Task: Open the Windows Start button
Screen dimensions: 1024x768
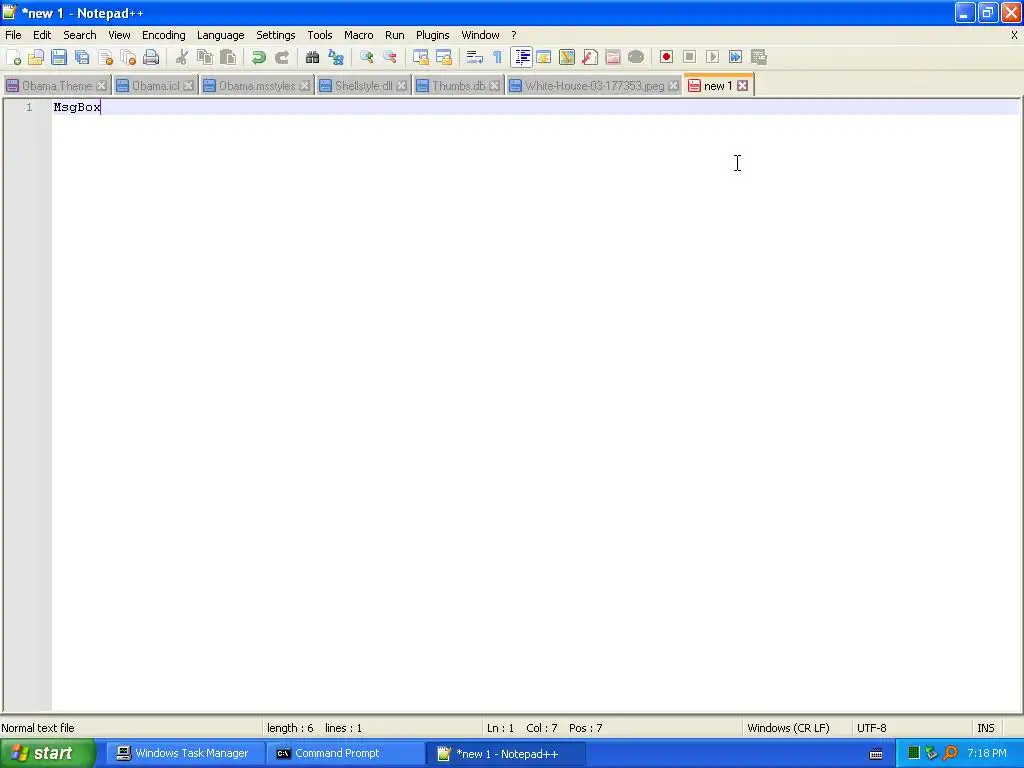Action: tap(46, 754)
